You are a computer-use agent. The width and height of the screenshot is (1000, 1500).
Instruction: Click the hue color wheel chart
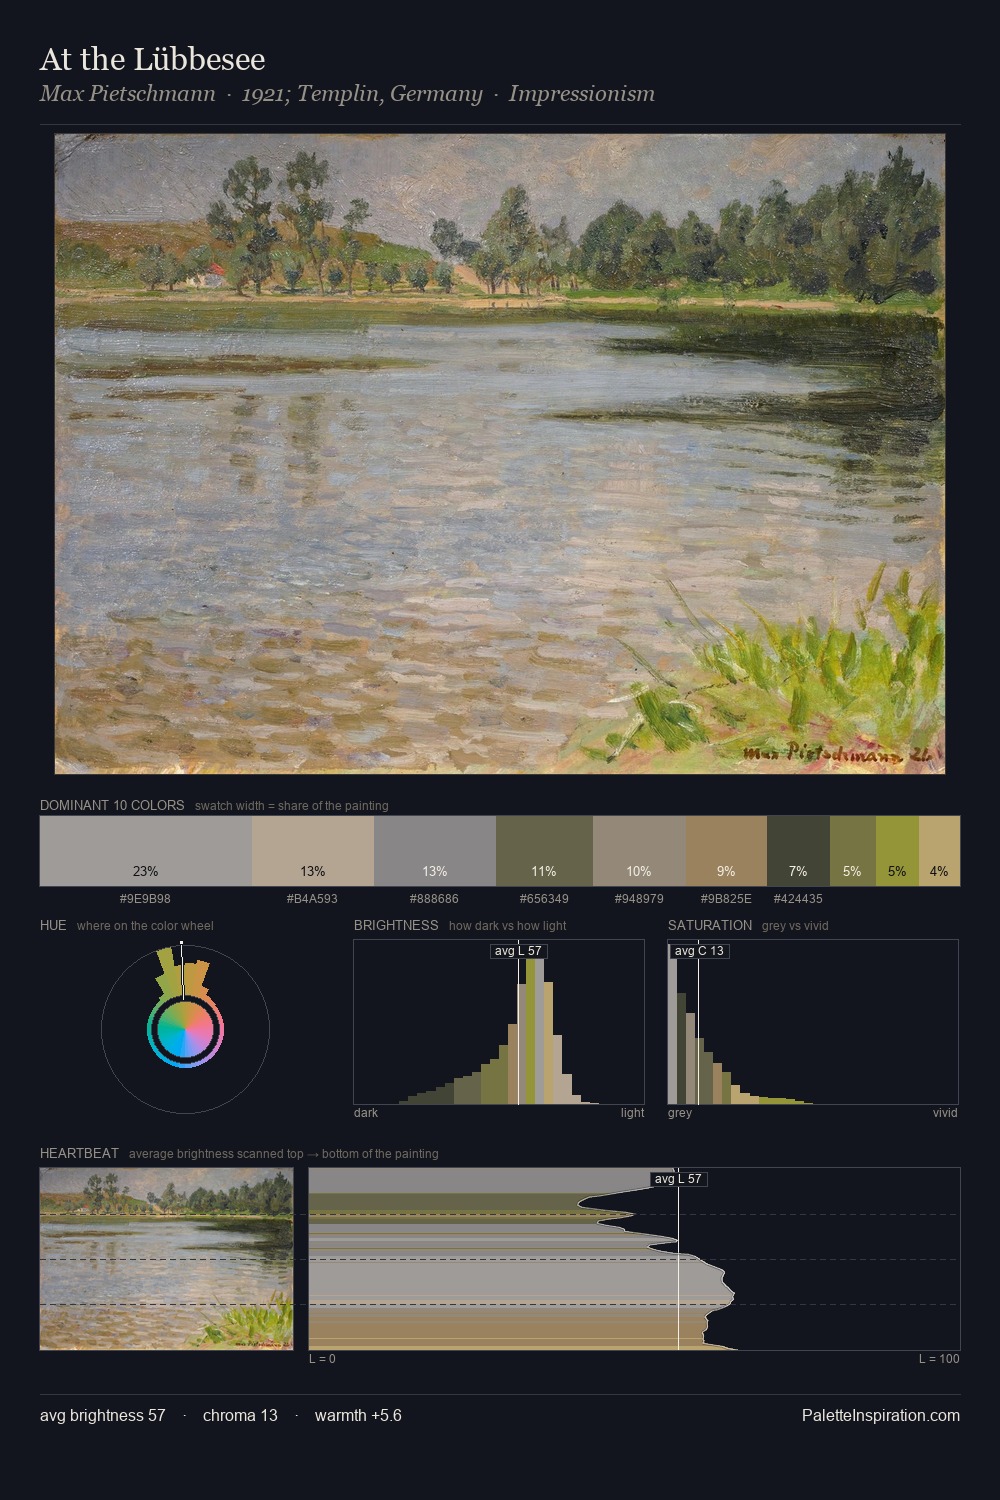coord(185,1029)
